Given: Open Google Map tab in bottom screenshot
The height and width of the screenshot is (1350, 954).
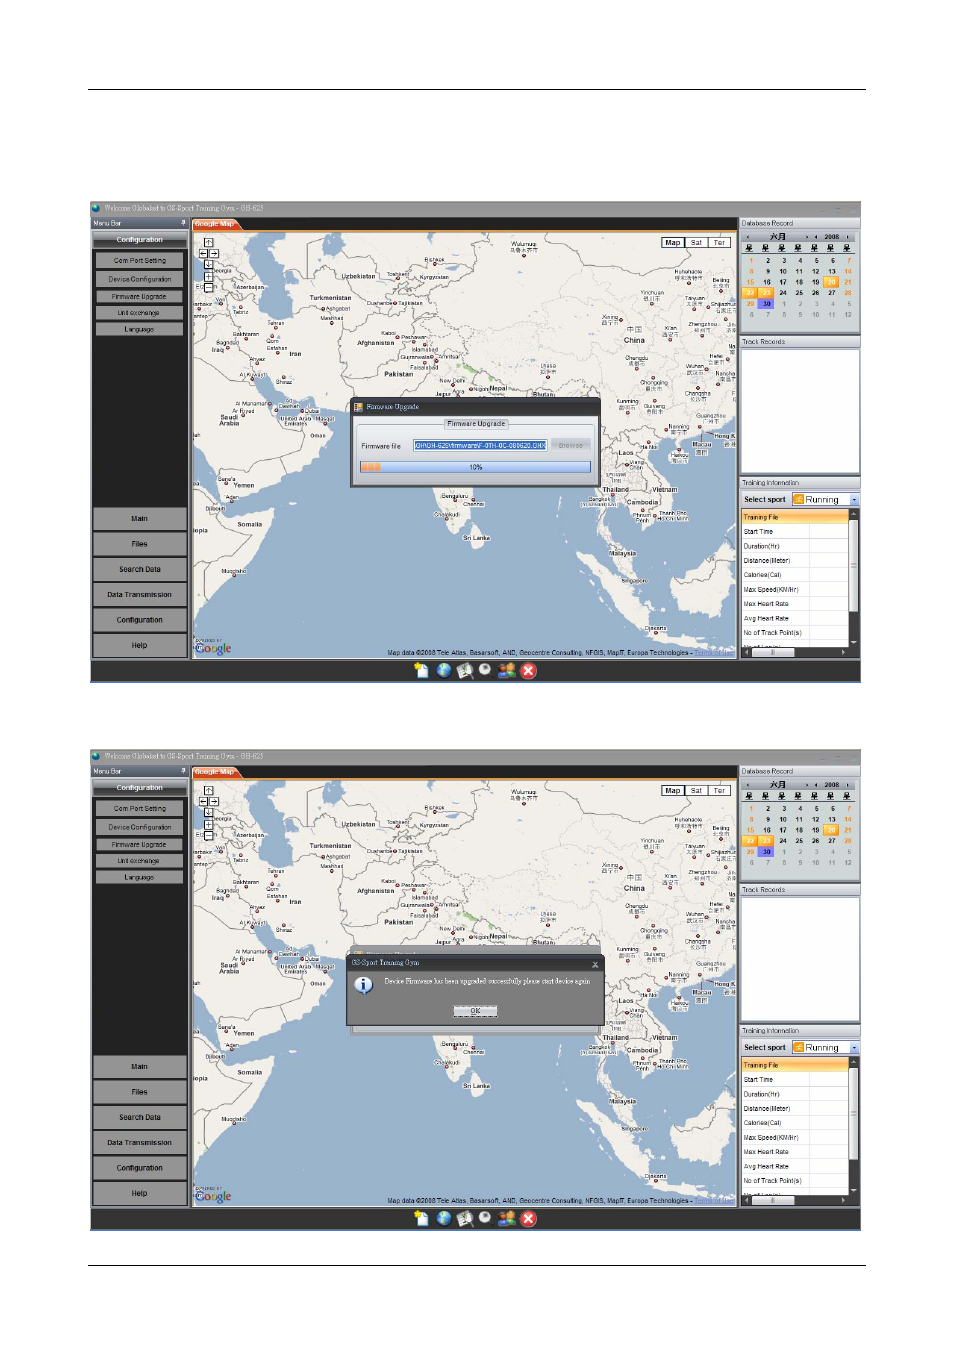Looking at the screenshot, I should [214, 772].
